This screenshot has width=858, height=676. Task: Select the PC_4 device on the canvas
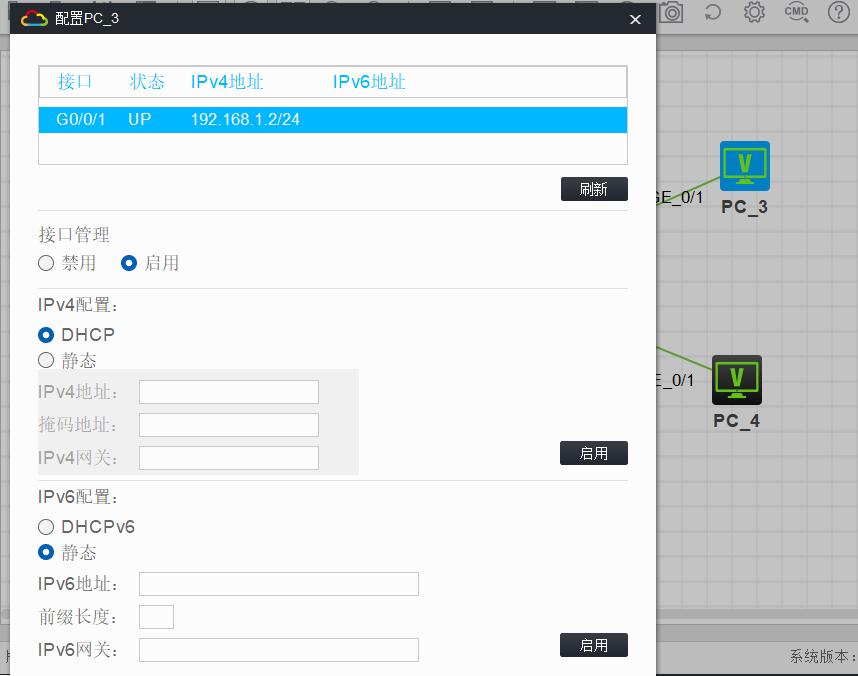pos(737,380)
